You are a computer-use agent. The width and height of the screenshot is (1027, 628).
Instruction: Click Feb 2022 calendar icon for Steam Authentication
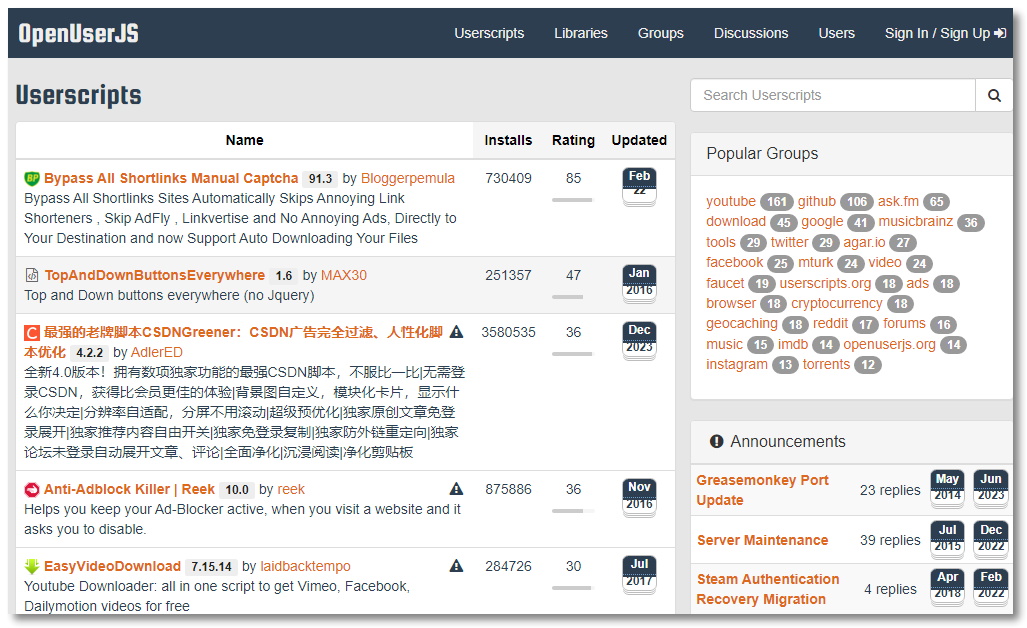[x=990, y=587]
